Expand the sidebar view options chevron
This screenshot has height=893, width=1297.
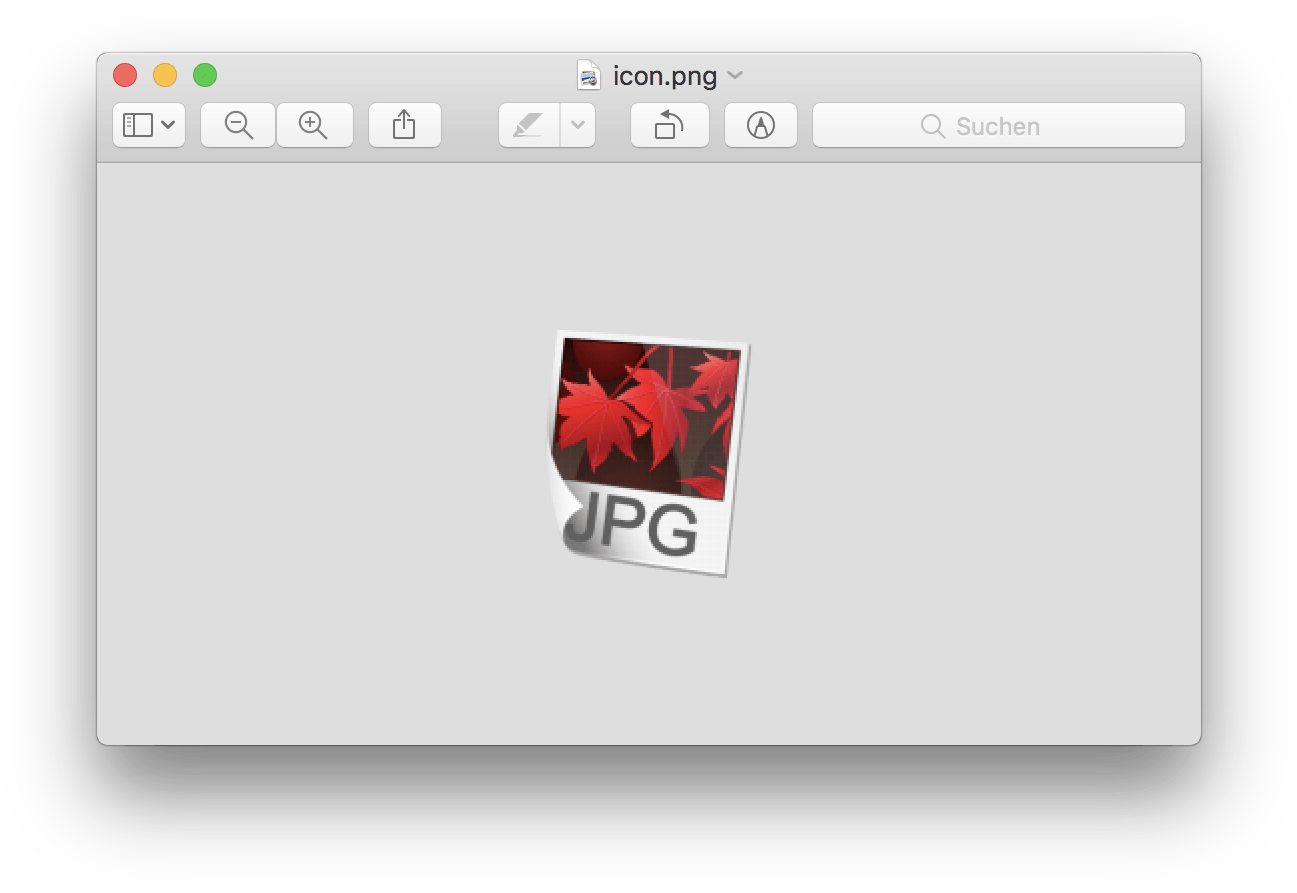point(168,125)
